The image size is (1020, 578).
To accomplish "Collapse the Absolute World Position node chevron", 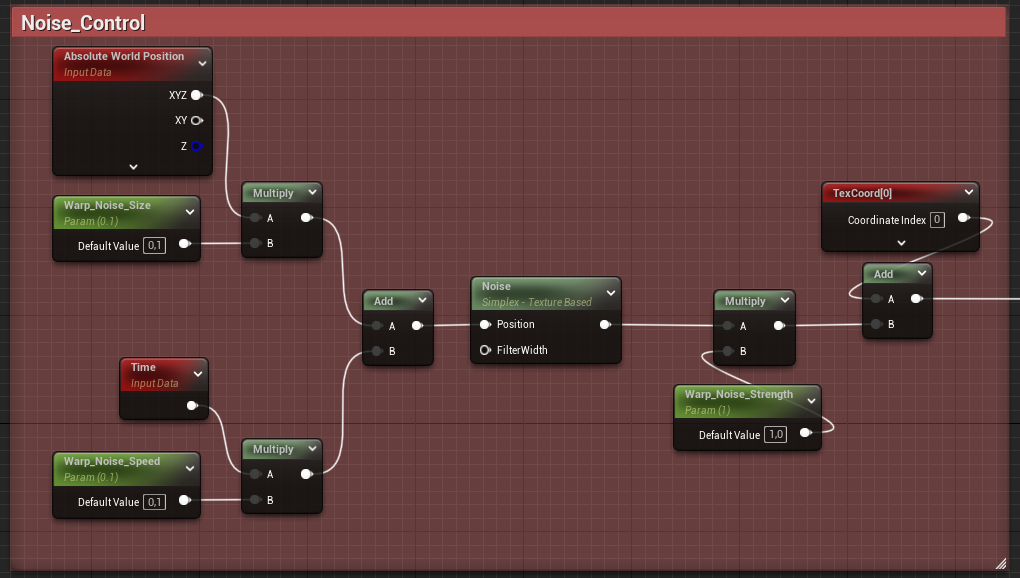I will coord(202,64).
